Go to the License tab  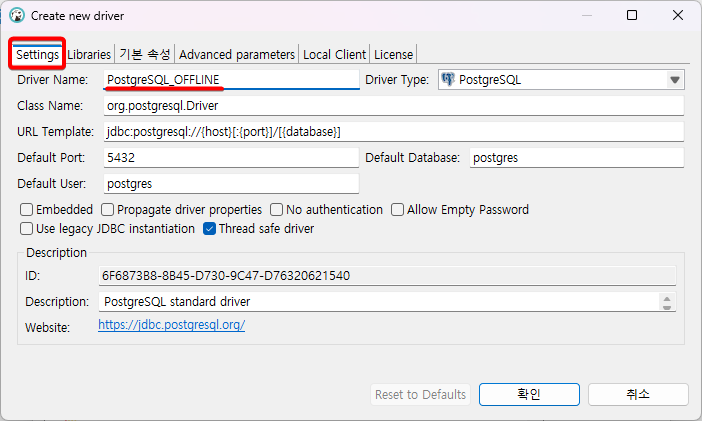tap(393, 55)
